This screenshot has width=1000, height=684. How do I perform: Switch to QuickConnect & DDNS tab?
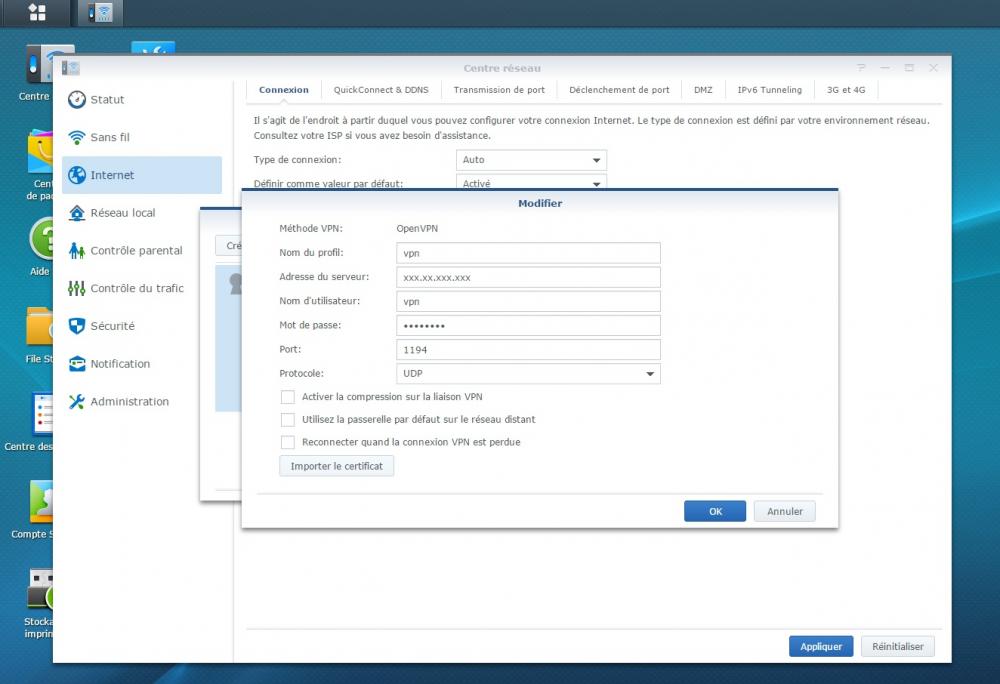click(381, 90)
